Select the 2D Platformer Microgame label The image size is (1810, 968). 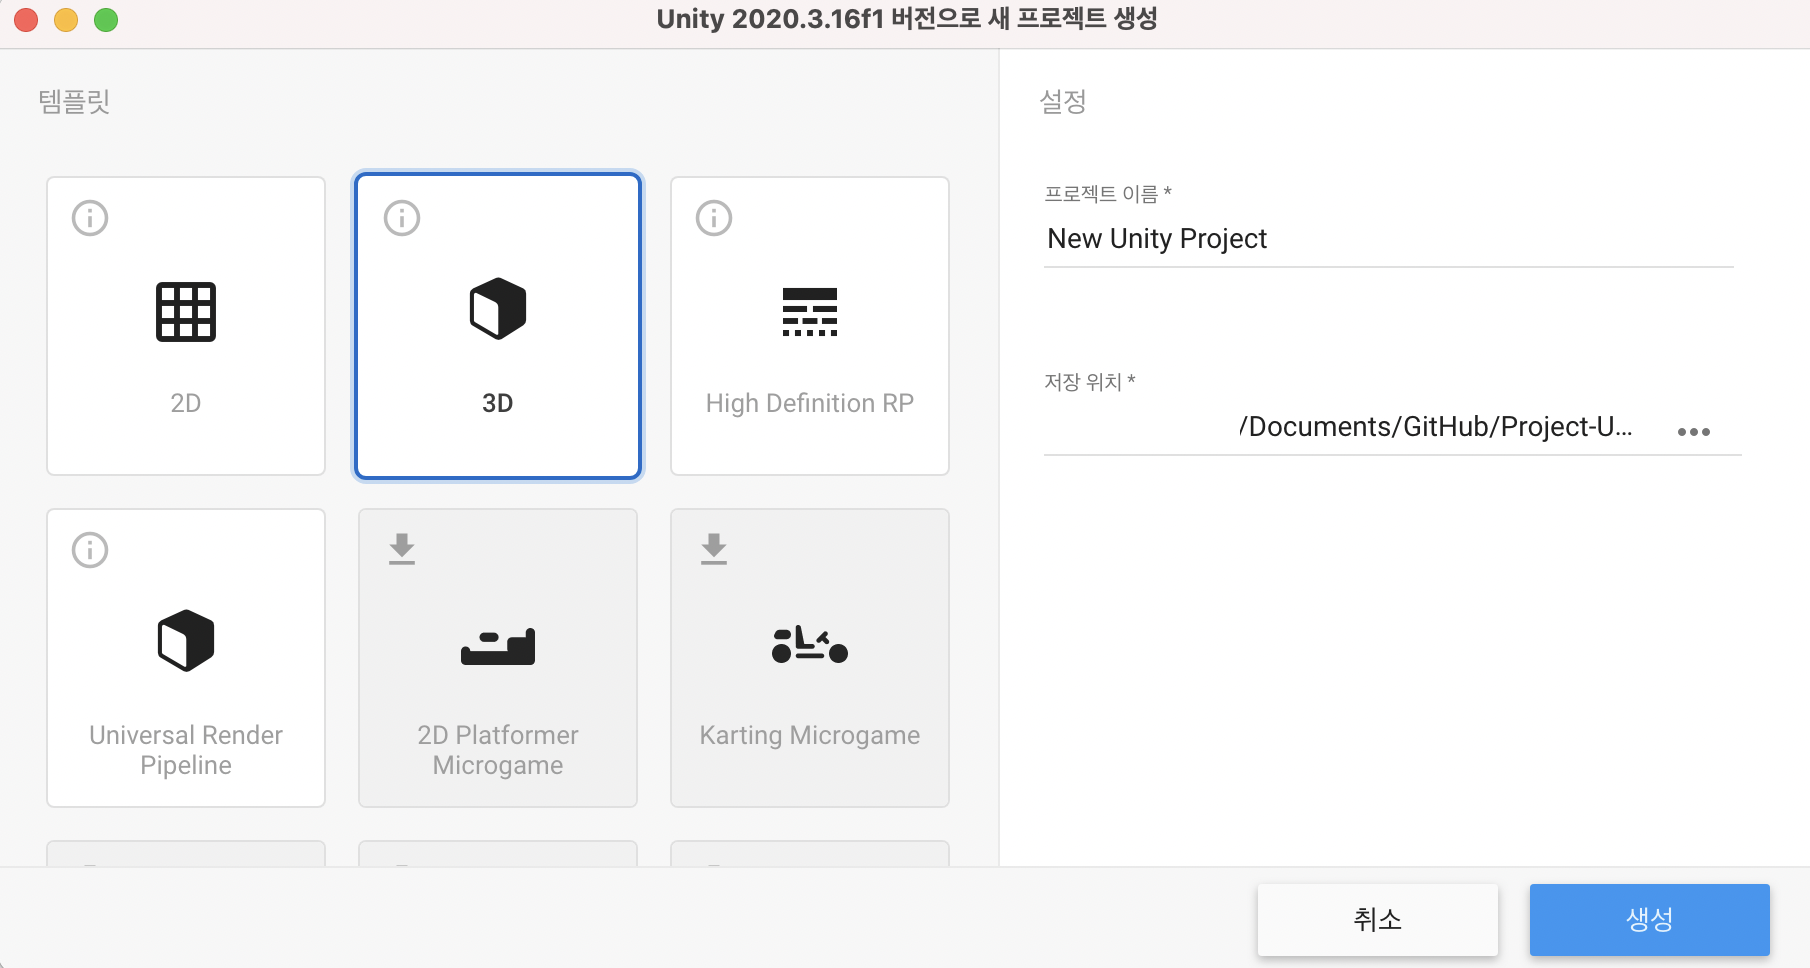(498, 750)
